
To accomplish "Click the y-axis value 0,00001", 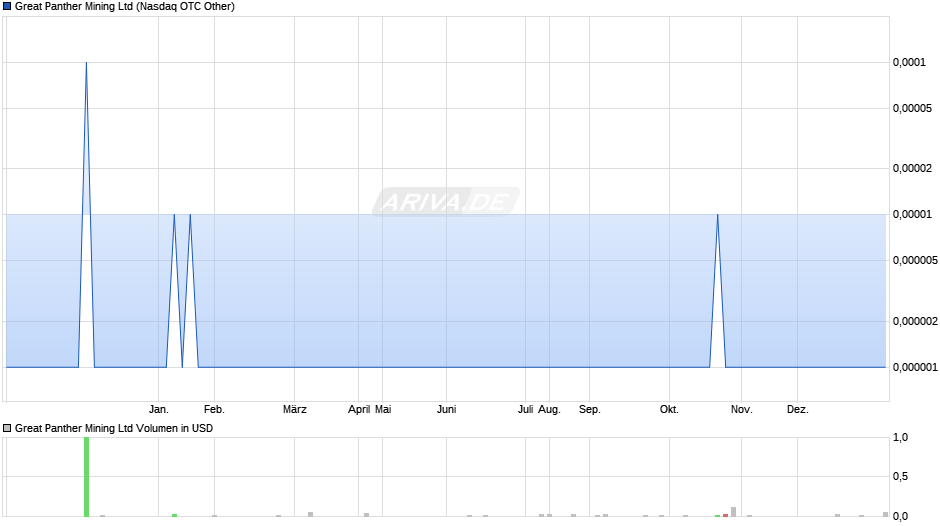I will (912, 215).
